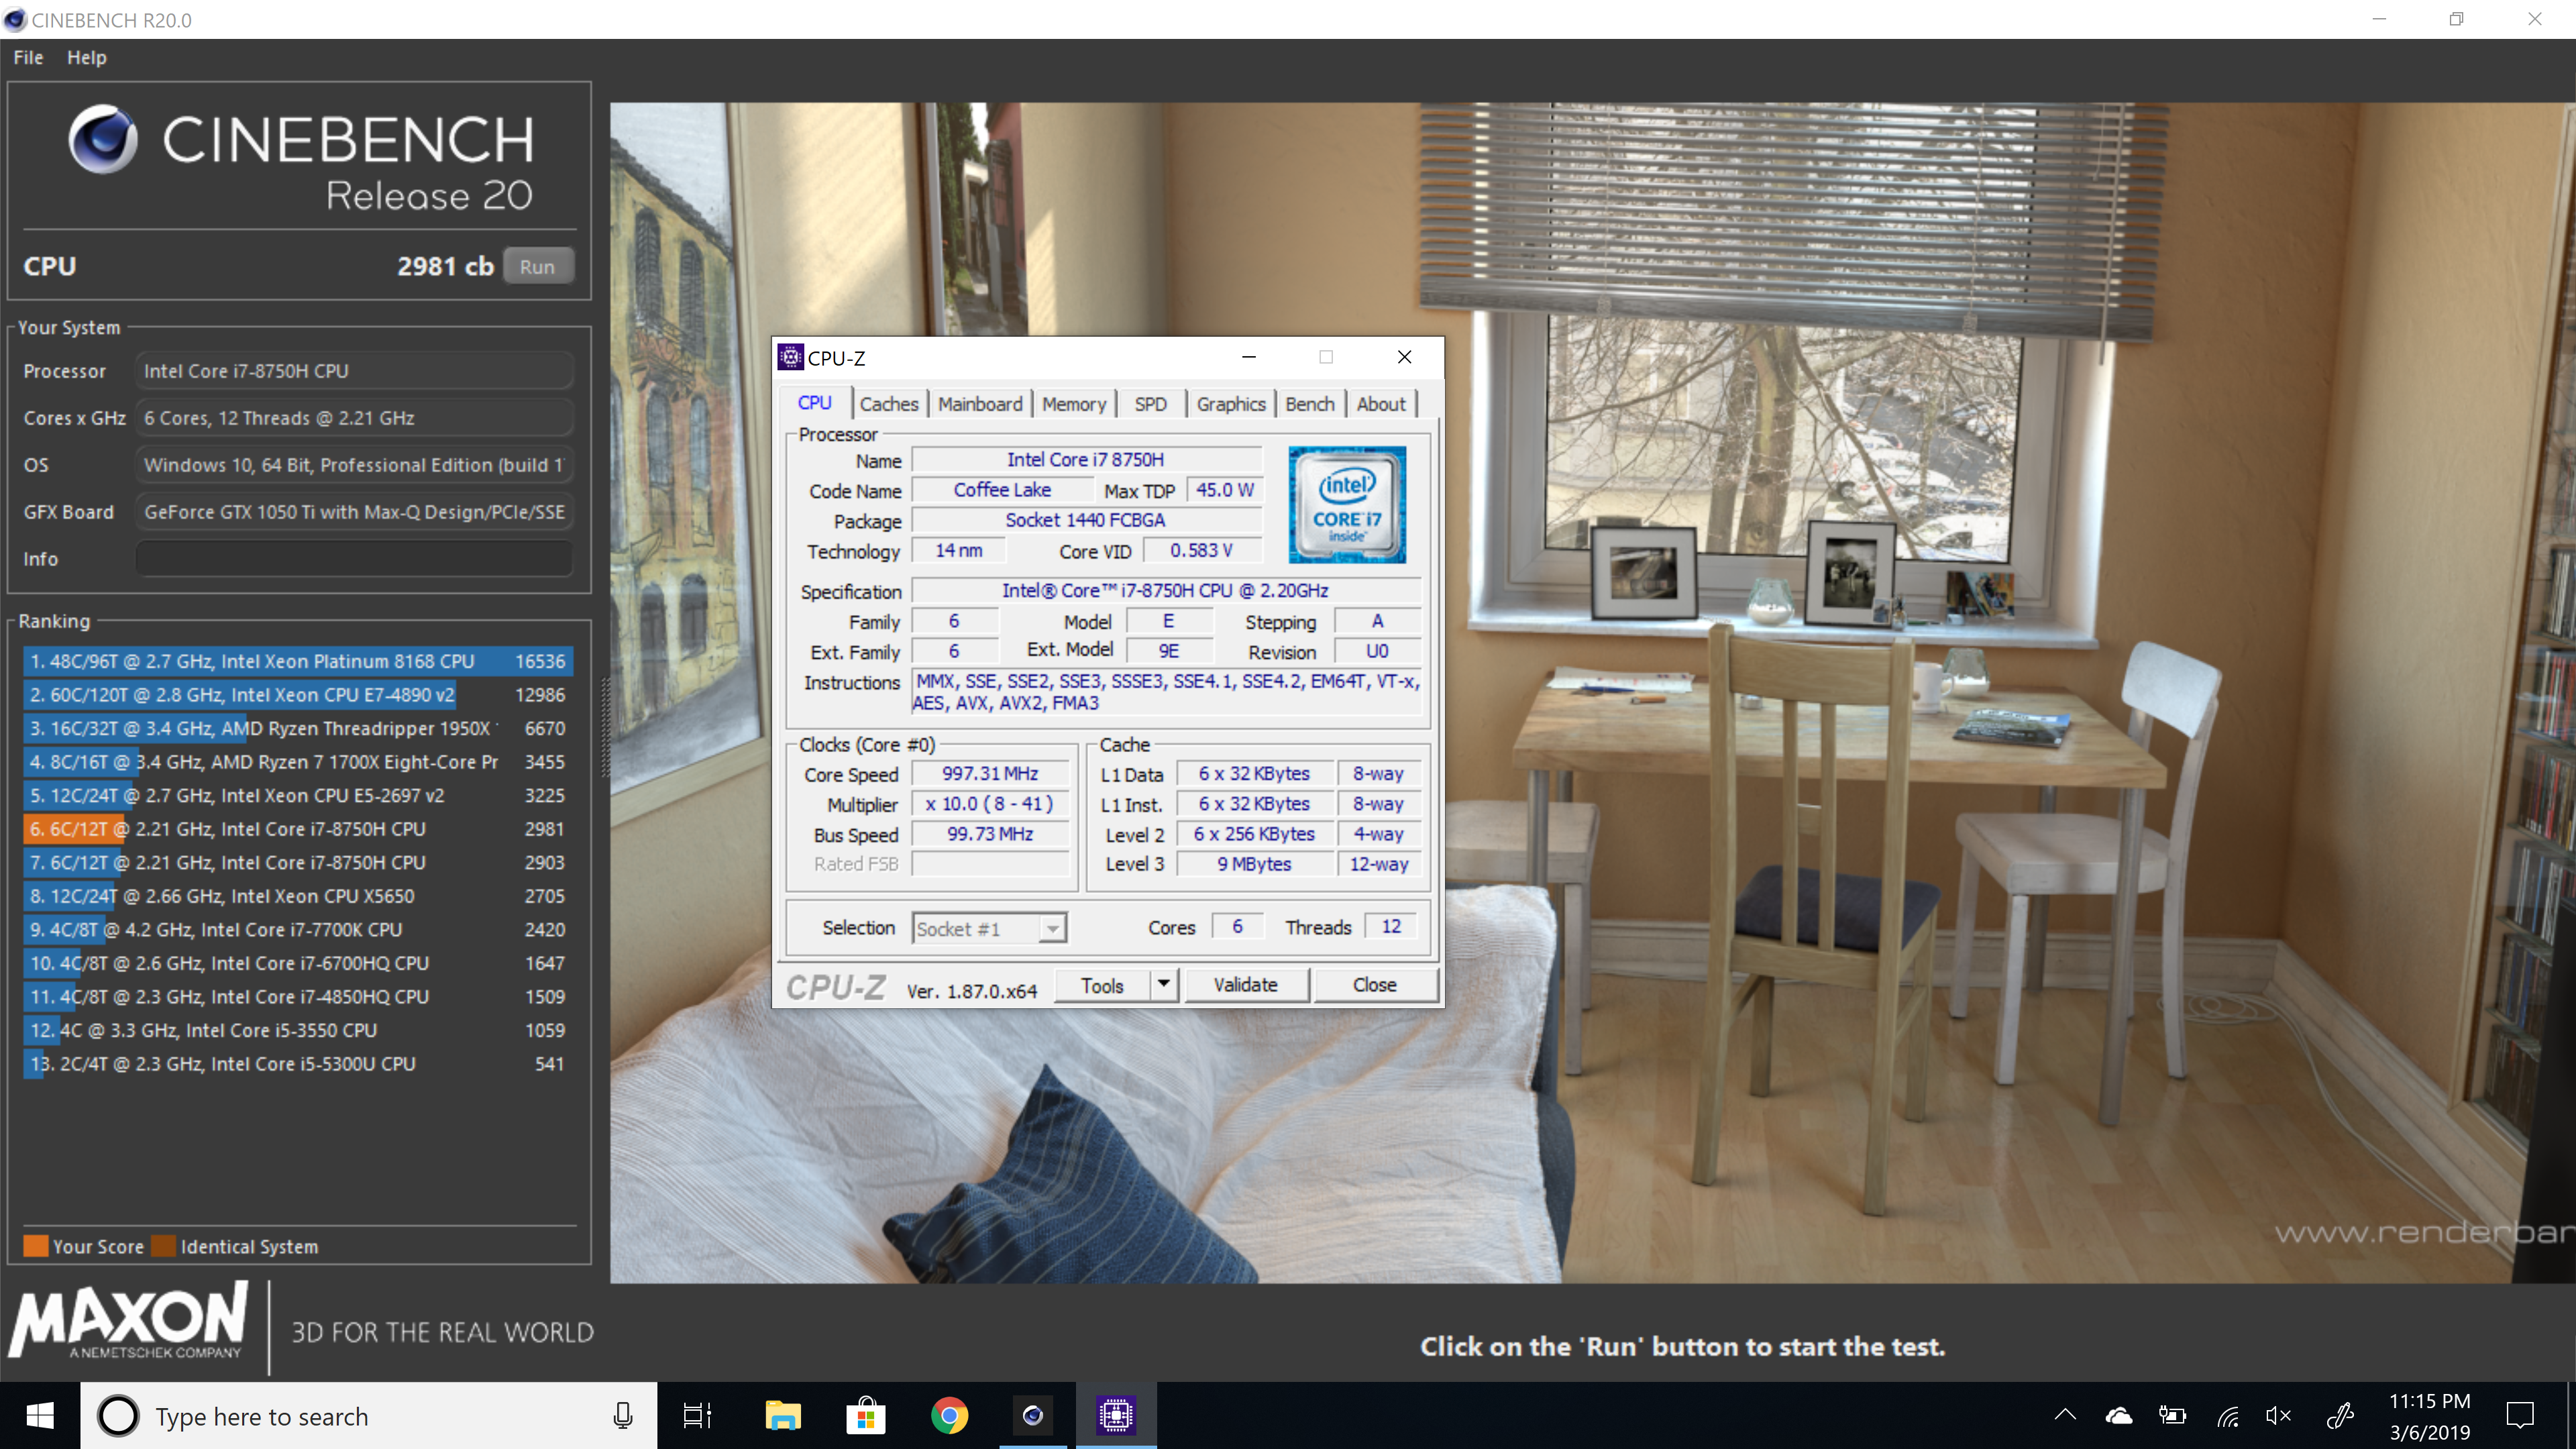
Task: Click the CPU-Z title bar app icon
Action: coord(791,357)
